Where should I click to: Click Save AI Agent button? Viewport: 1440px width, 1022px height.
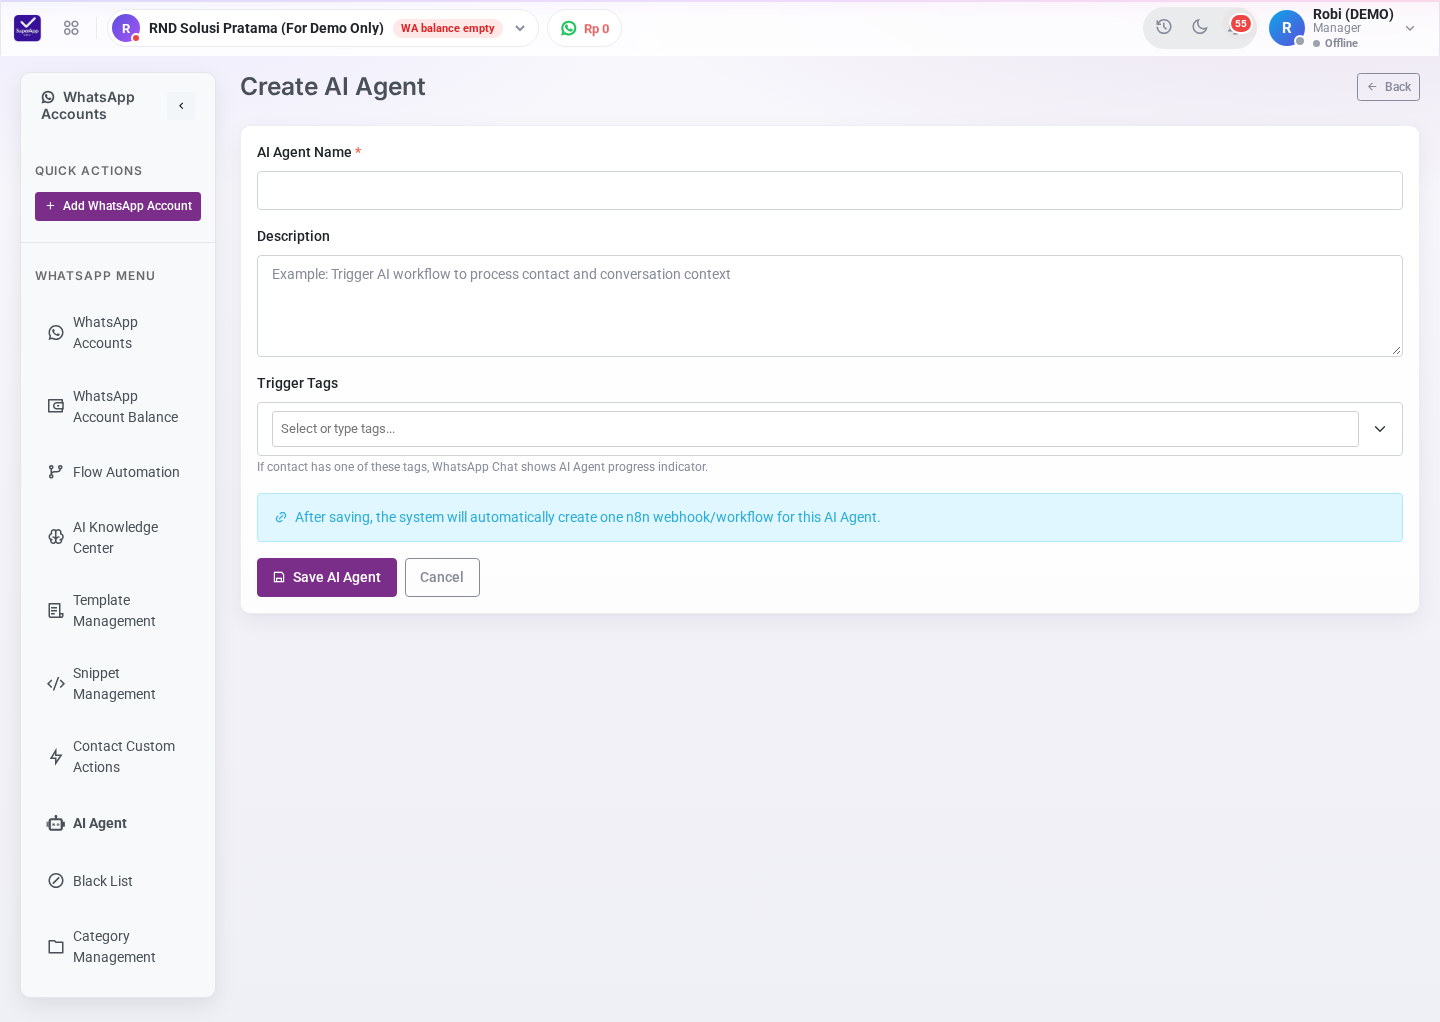(327, 577)
